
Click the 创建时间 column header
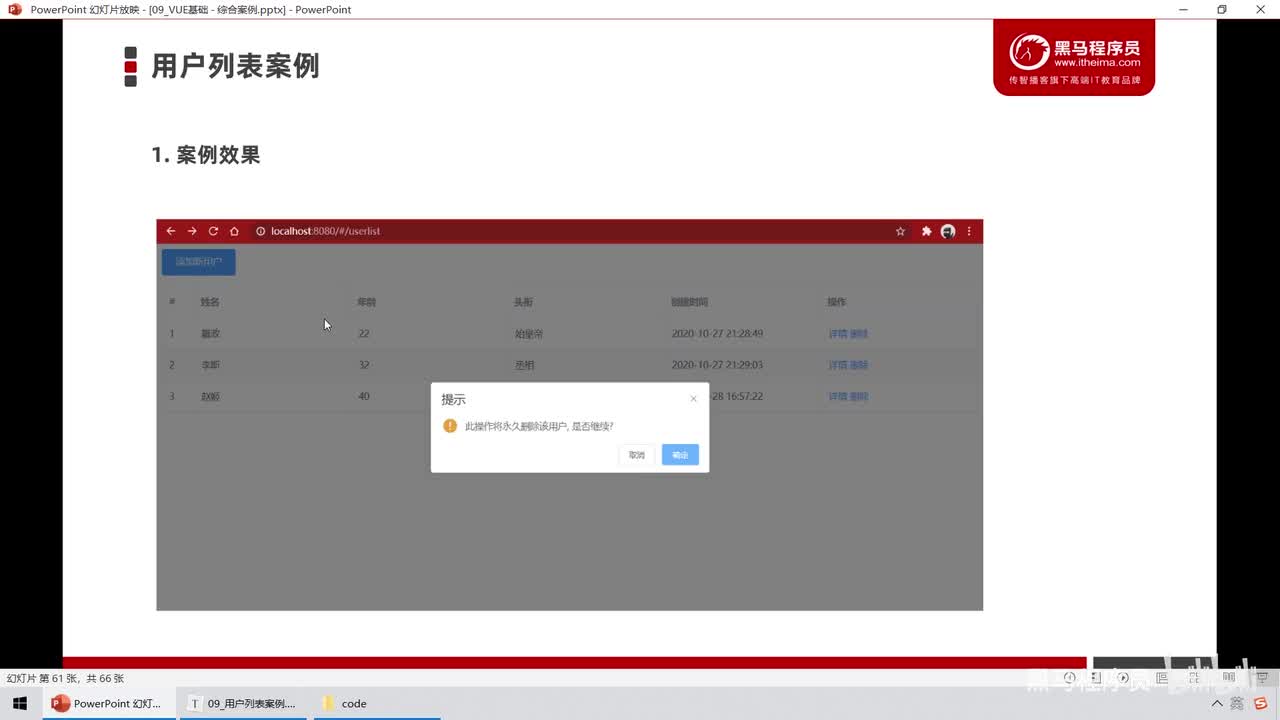pyautogui.click(x=690, y=302)
